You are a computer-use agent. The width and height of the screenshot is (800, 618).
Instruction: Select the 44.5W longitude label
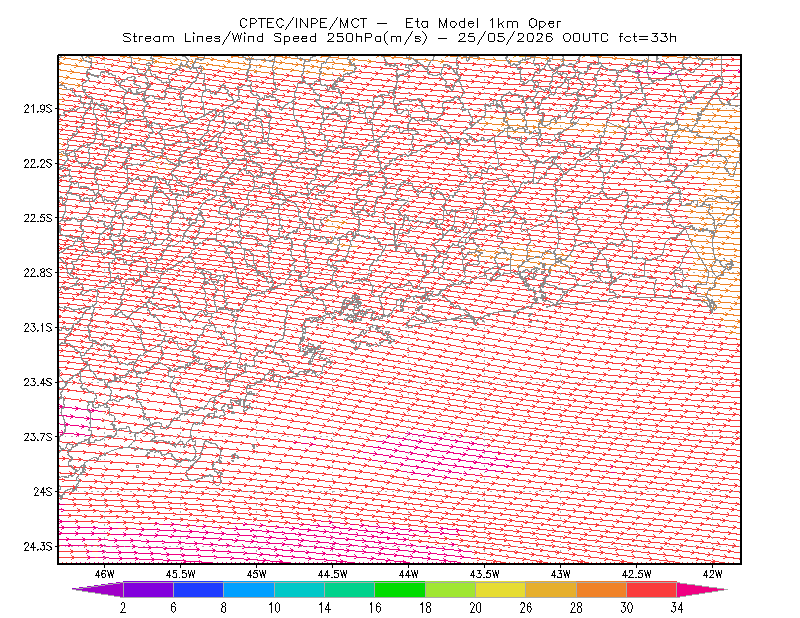(x=333, y=574)
